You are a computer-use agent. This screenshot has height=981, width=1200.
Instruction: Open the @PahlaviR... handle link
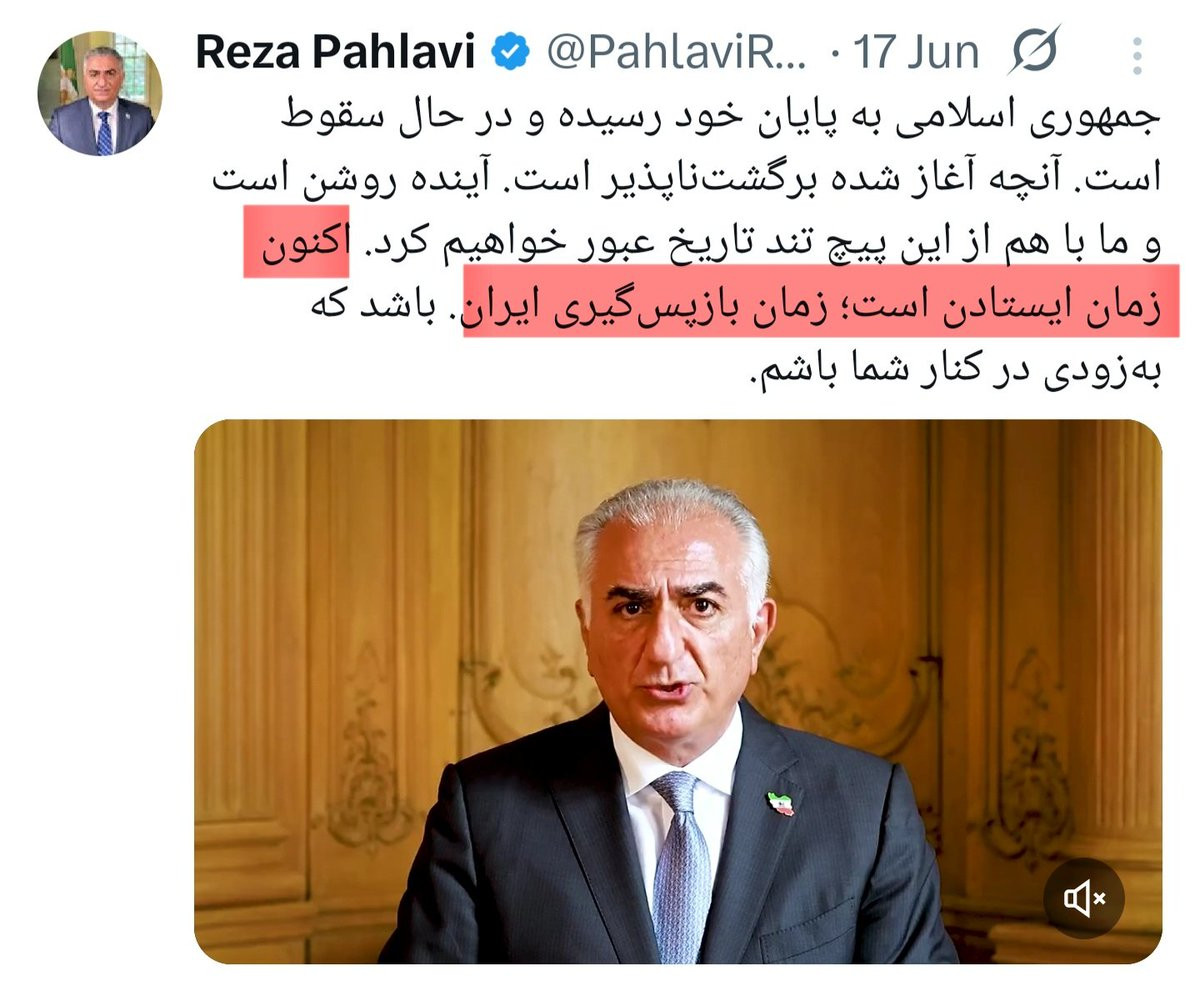(676, 52)
